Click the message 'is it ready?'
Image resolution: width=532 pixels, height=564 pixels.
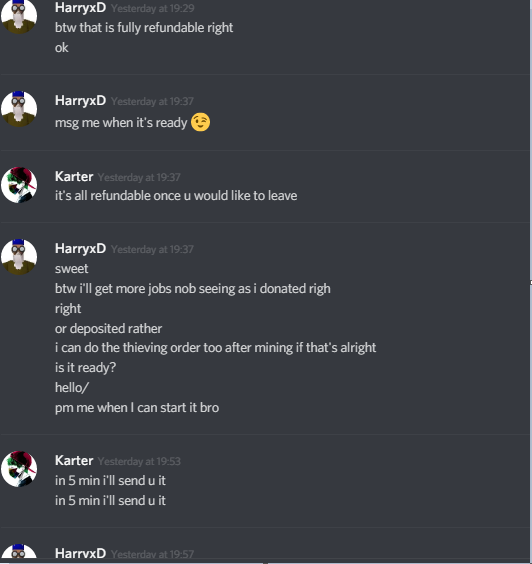click(85, 368)
